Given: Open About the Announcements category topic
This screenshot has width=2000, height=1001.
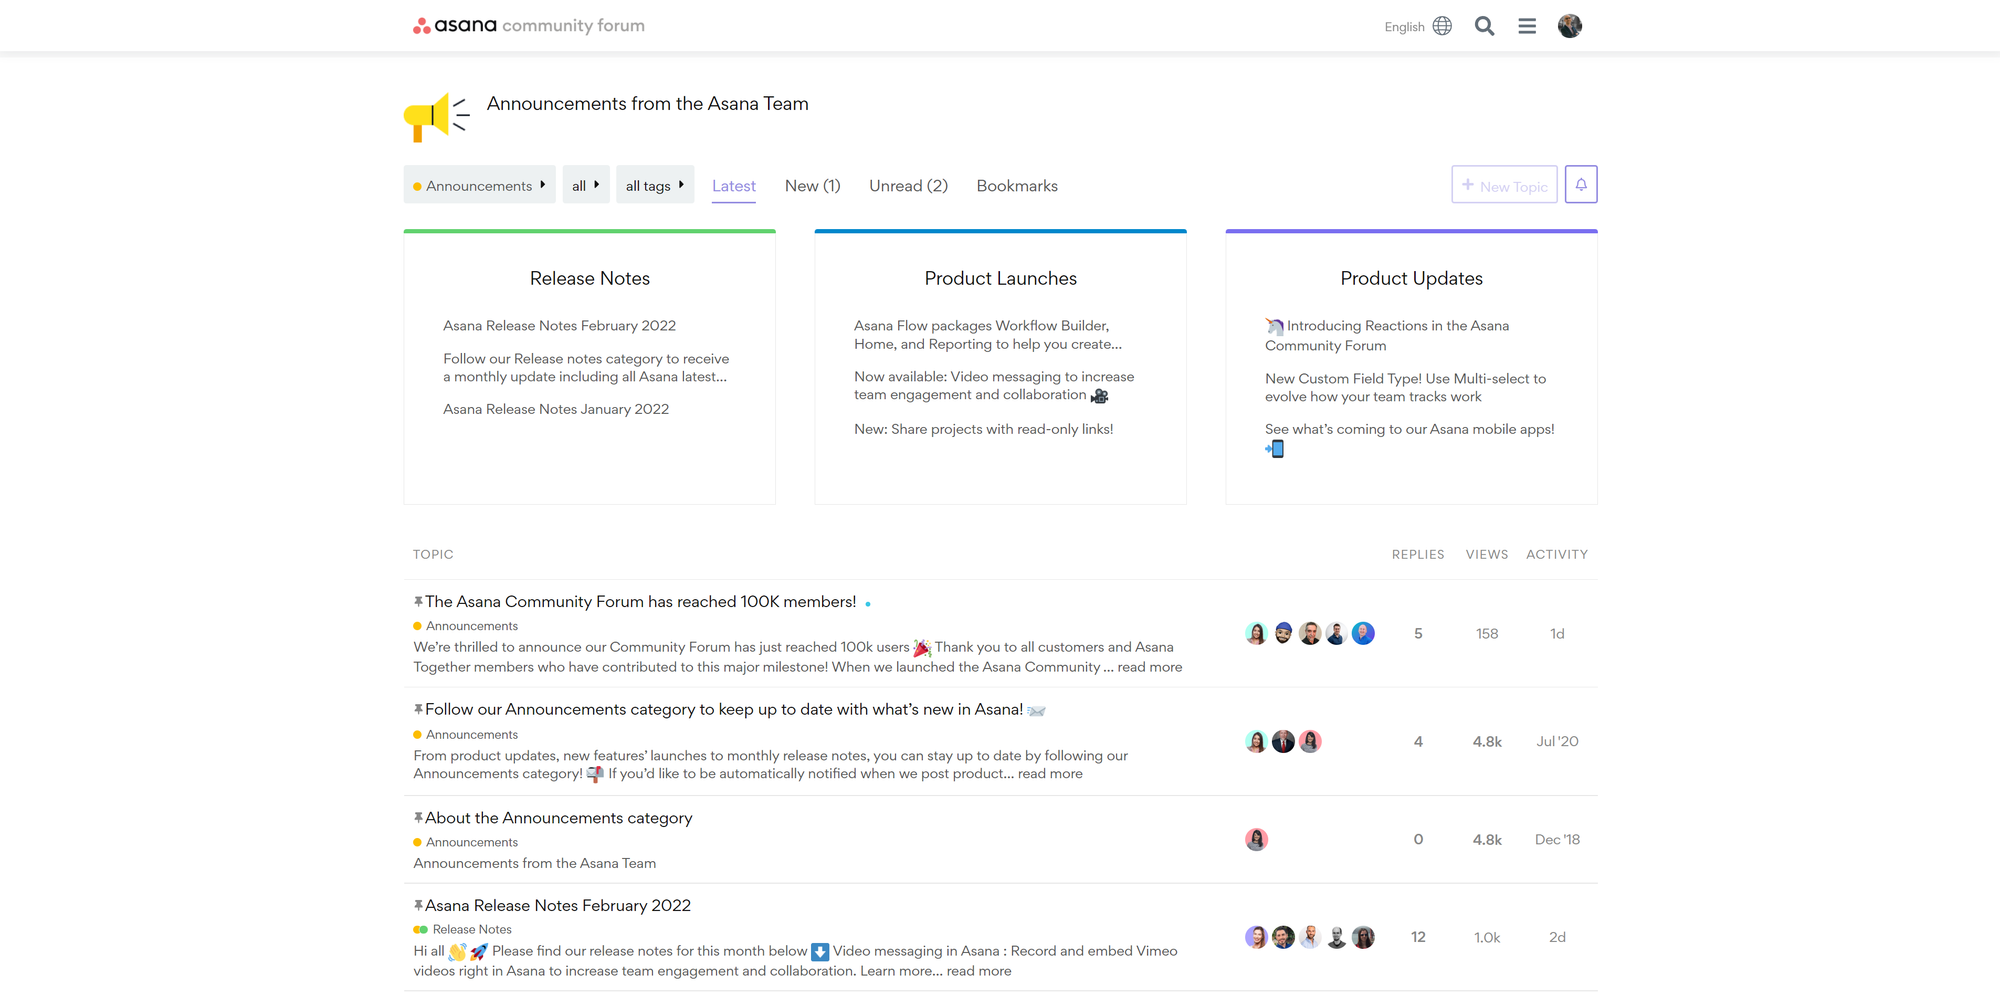Looking at the screenshot, I should (558, 818).
